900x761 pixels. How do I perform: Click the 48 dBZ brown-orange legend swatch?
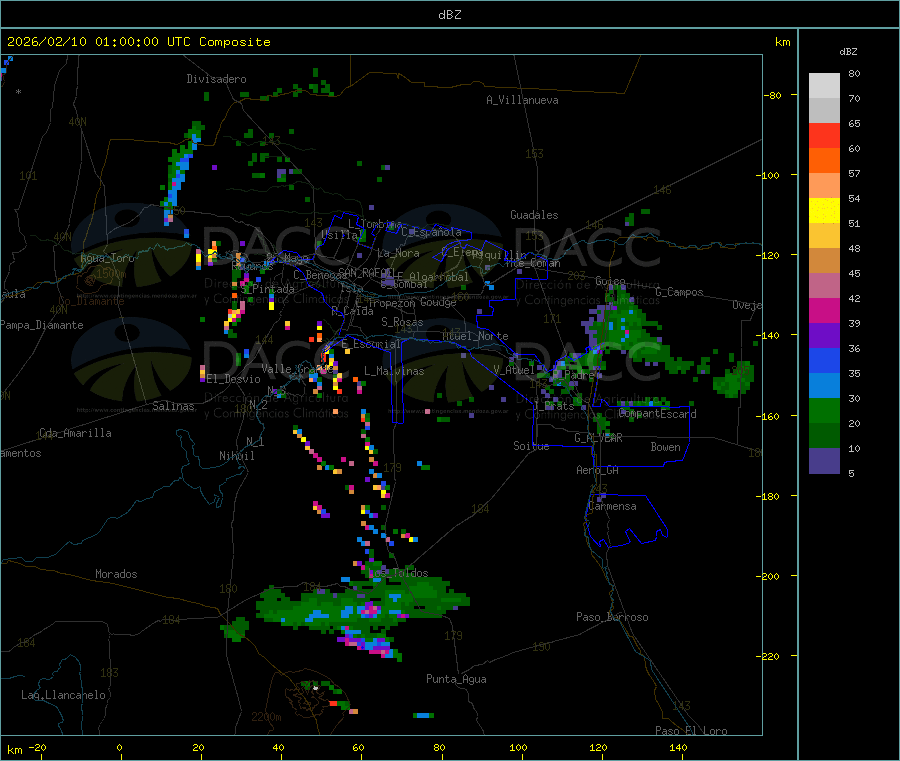[x=824, y=261]
